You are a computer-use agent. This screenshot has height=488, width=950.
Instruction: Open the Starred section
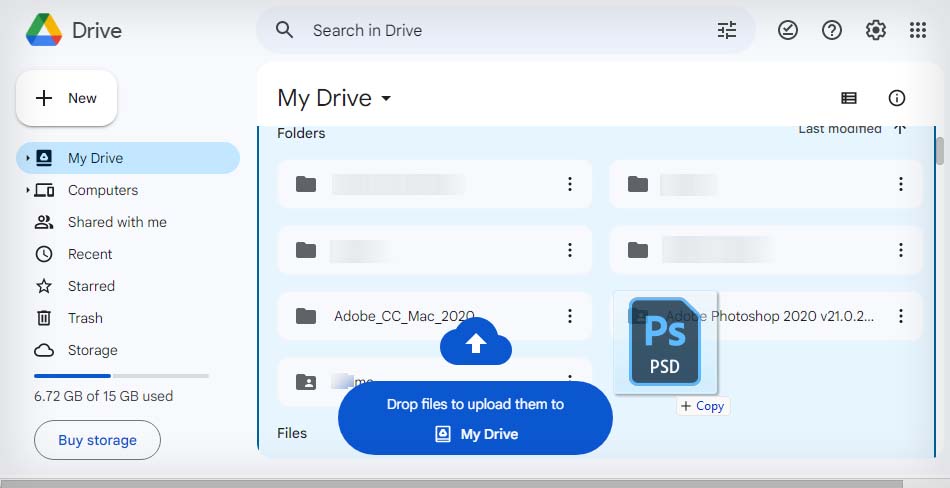point(91,286)
